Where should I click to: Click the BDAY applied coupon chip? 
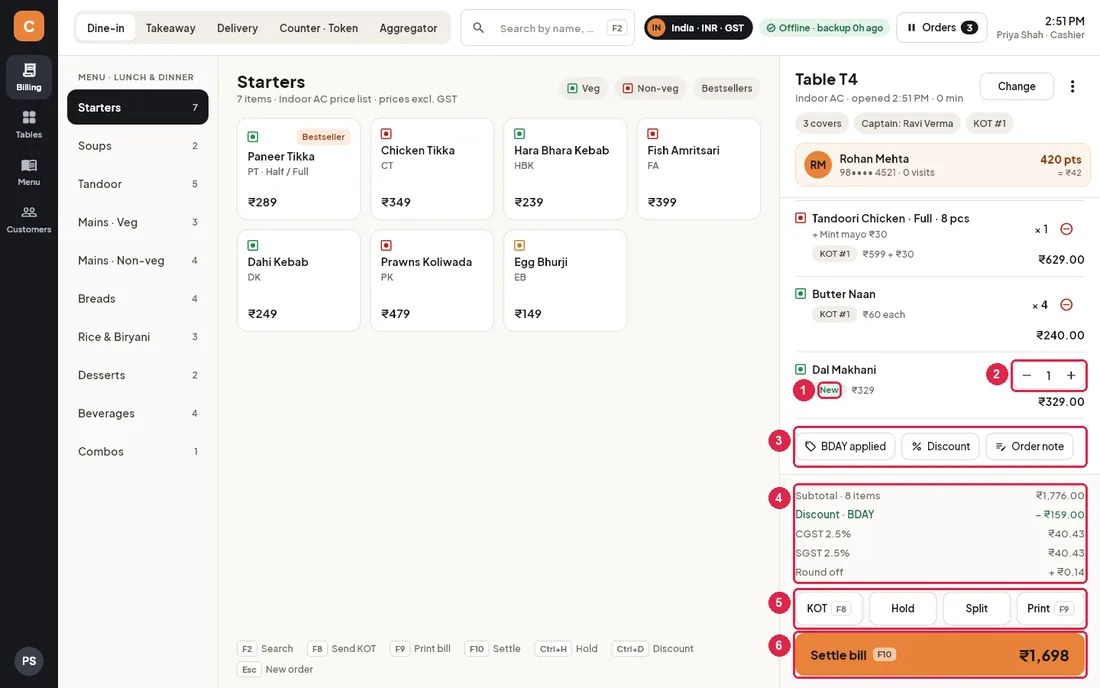845,446
